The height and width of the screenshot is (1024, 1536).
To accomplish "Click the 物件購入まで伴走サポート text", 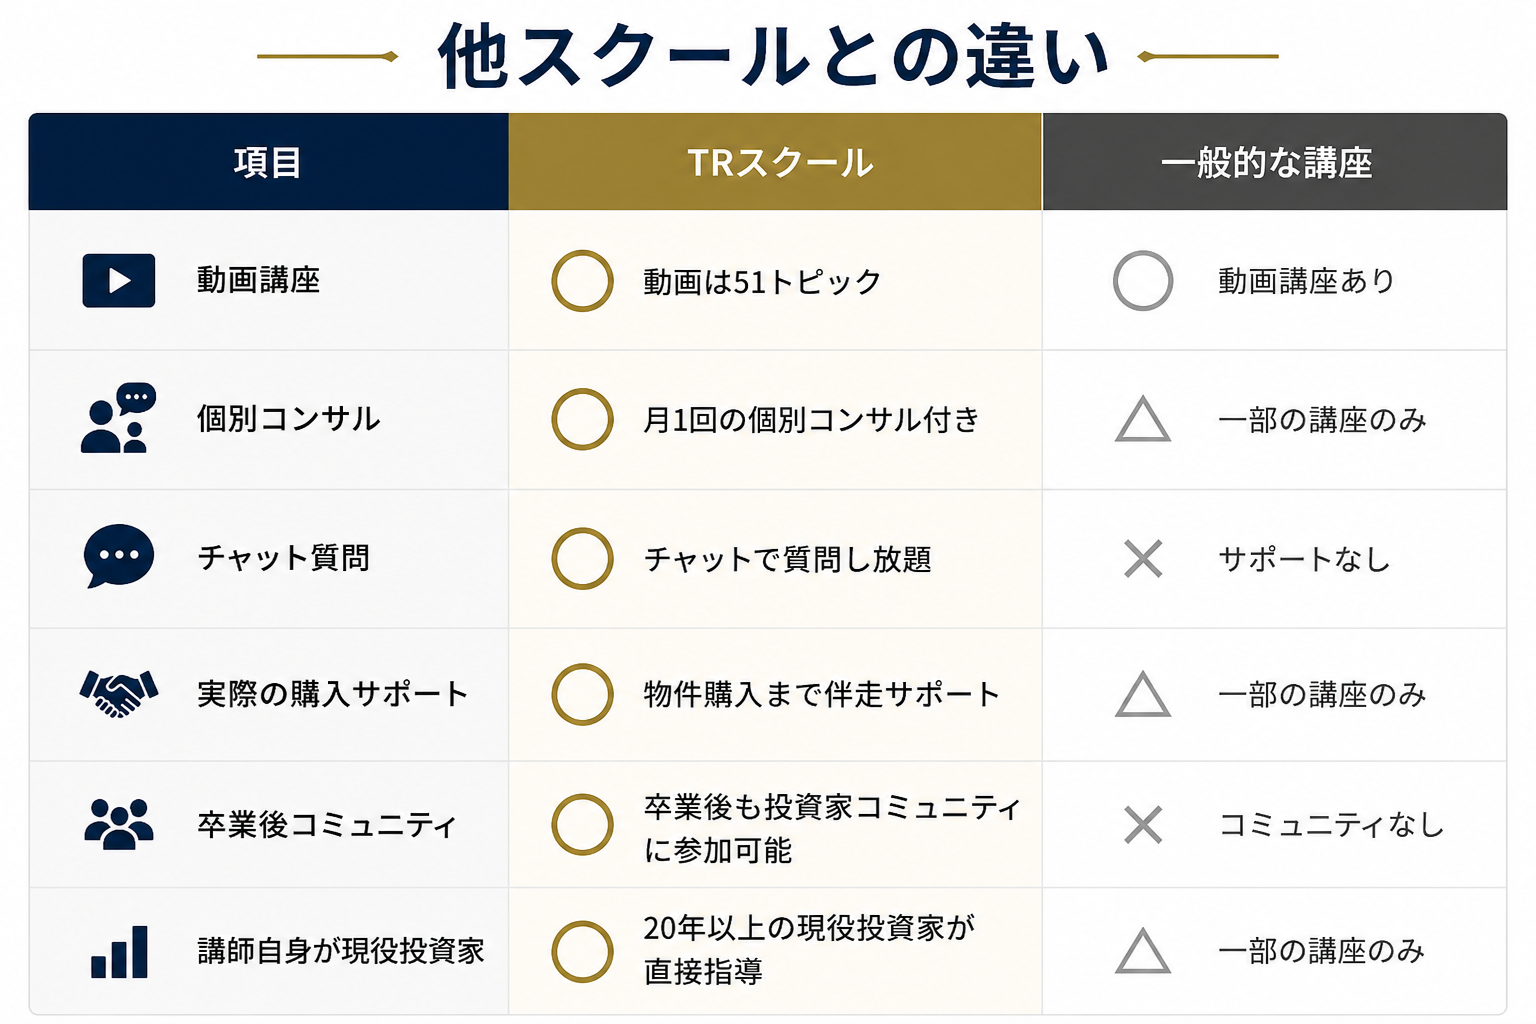I will pos(821,694).
